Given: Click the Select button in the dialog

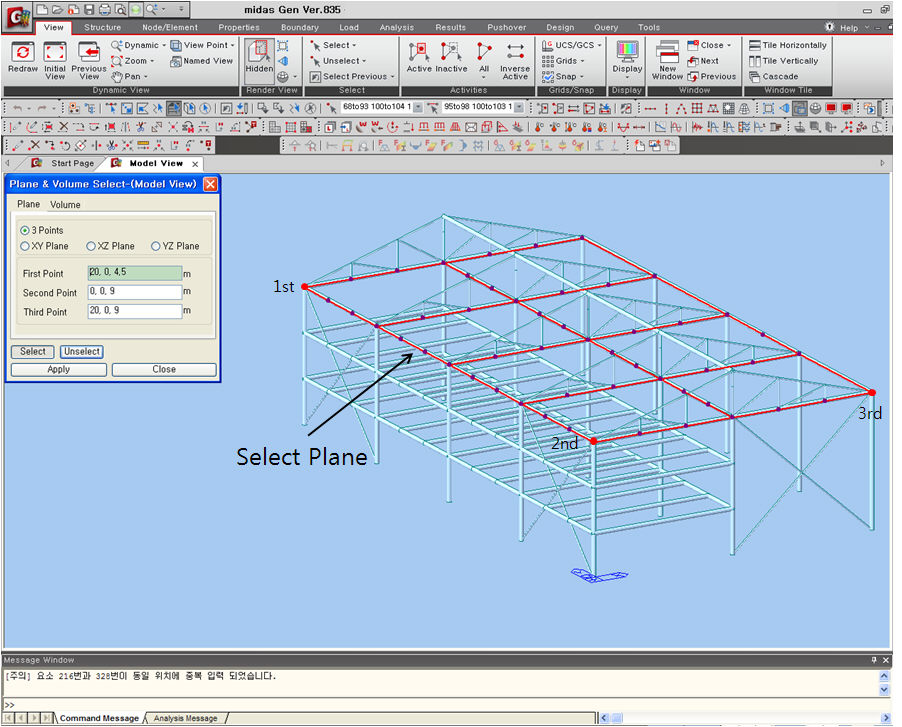Looking at the screenshot, I should click(x=33, y=351).
